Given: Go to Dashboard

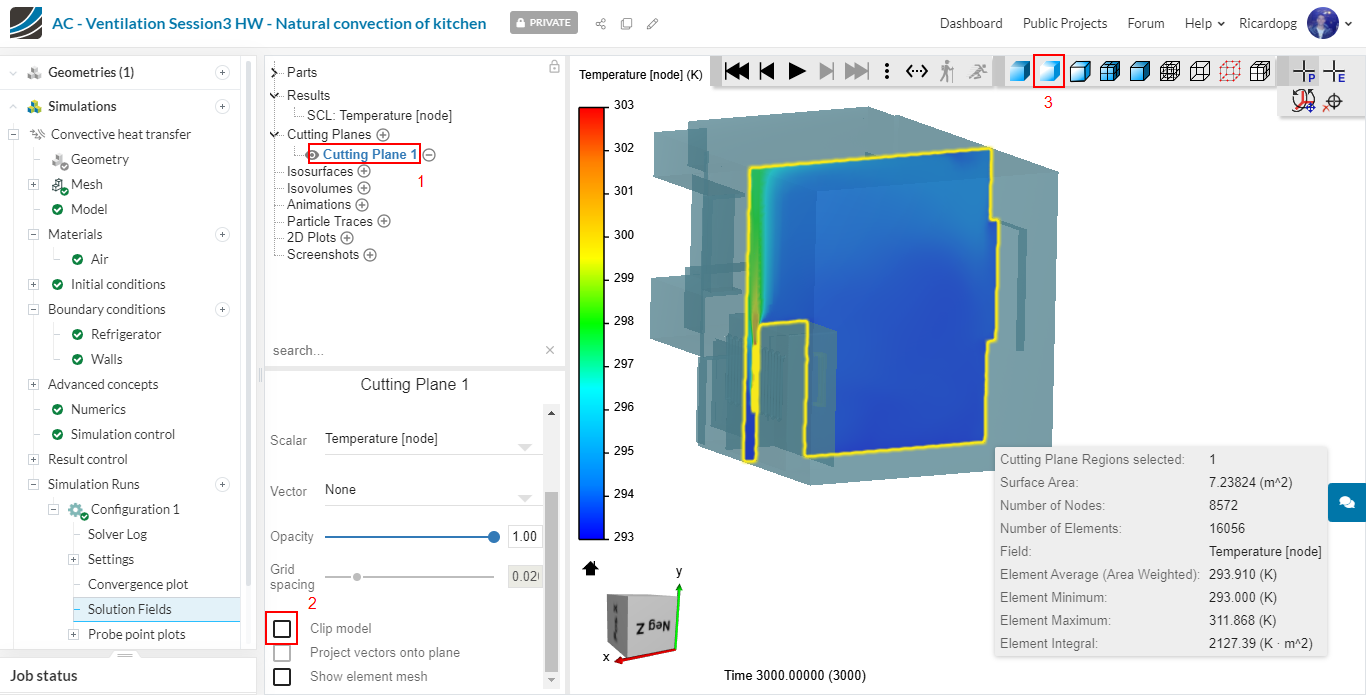Looking at the screenshot, I should [x=971, y=23].
